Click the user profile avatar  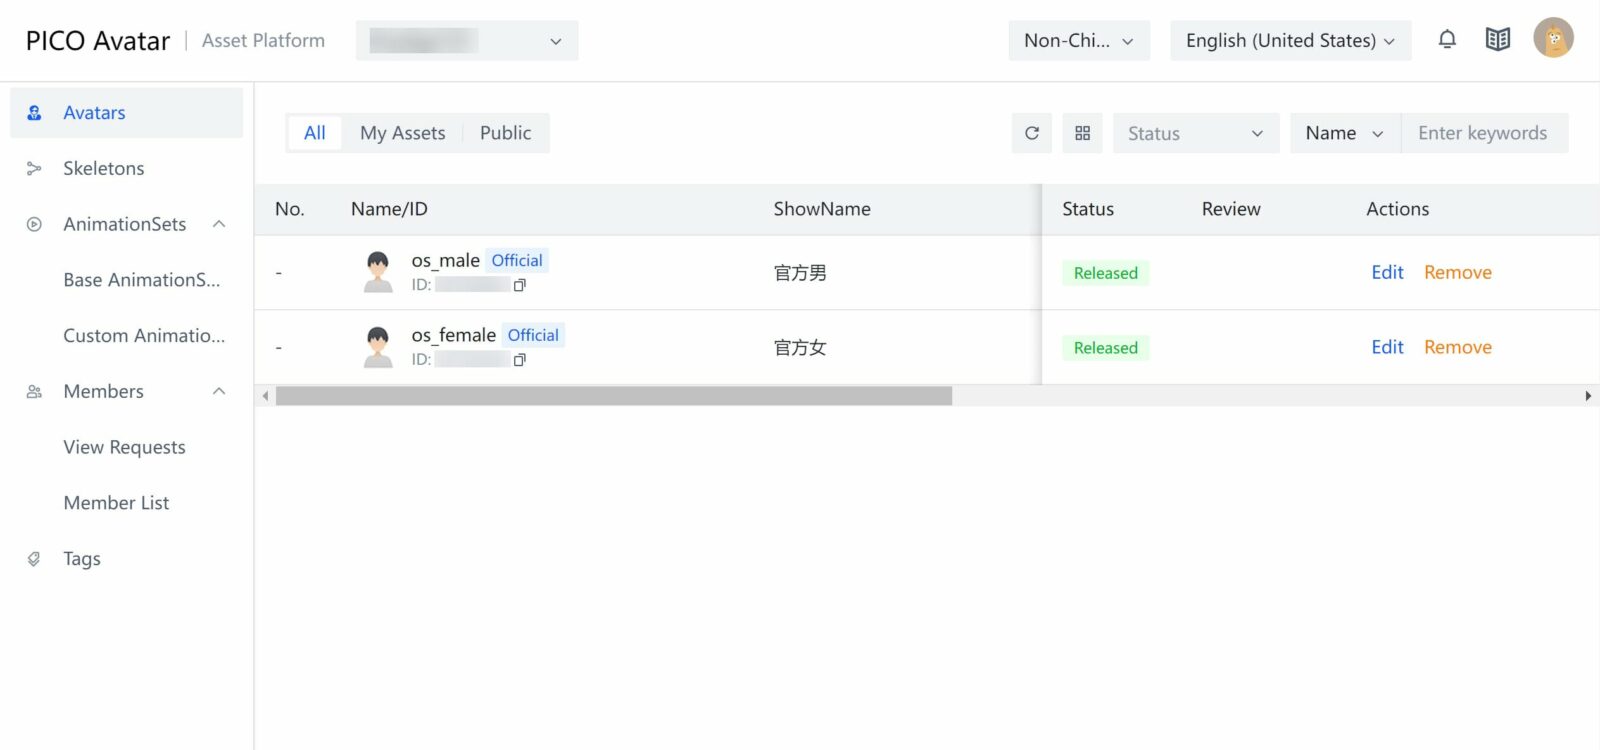tap(1553, 39)
